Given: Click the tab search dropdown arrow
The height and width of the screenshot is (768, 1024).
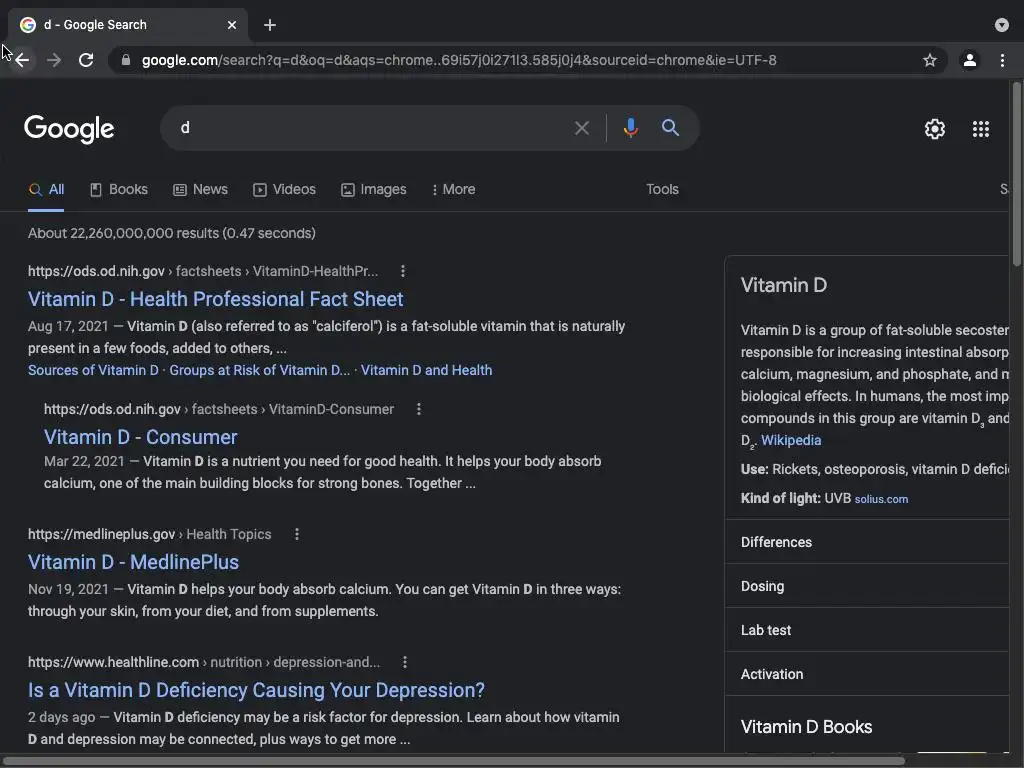Looking at the screenshot, I should 1002,25.
